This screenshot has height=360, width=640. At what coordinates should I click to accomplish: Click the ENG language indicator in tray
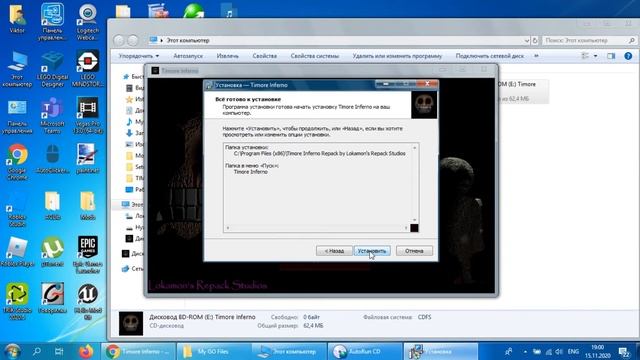pyautogui.click(x=573, y=351)
